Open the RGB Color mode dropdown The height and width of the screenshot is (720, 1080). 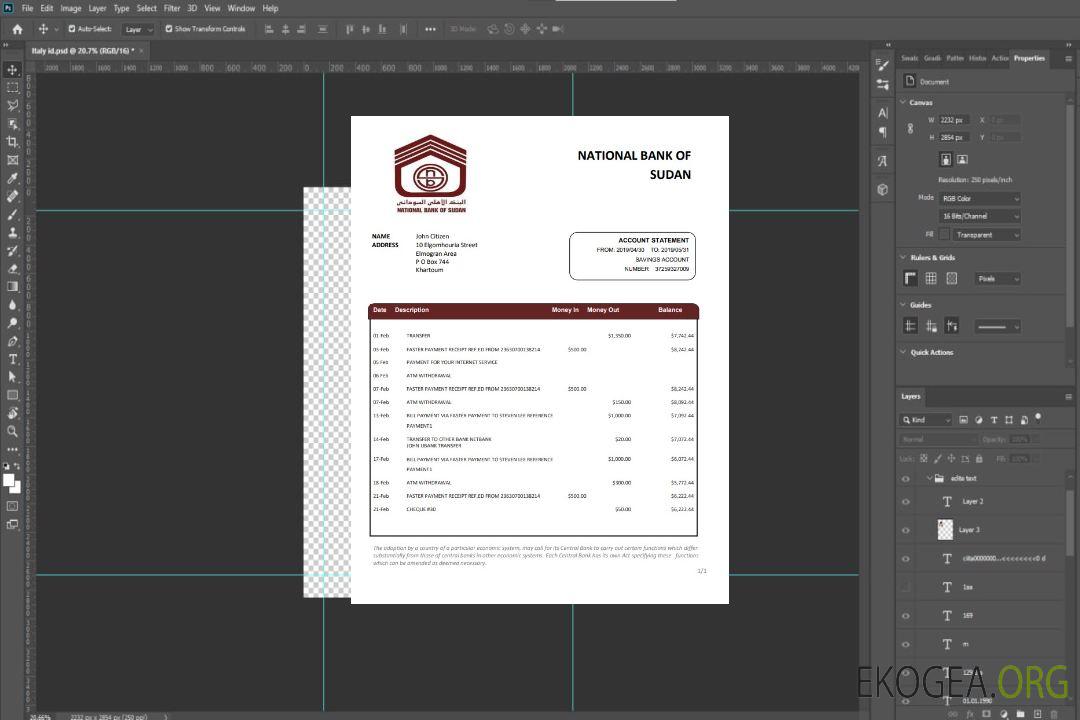pos(979,198)
